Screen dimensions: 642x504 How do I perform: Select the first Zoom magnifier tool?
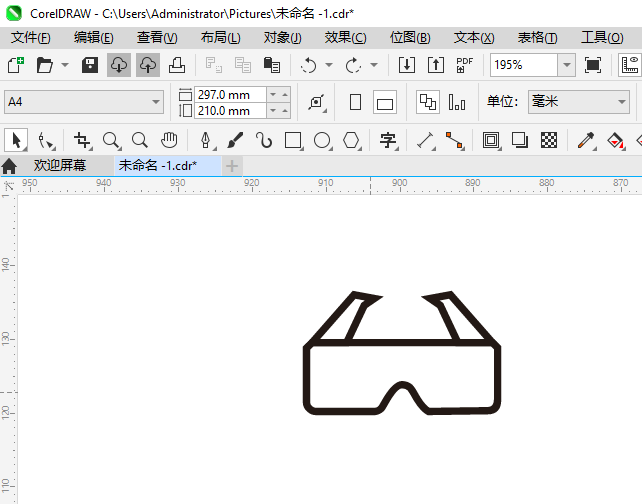click(x=111, y=140)
